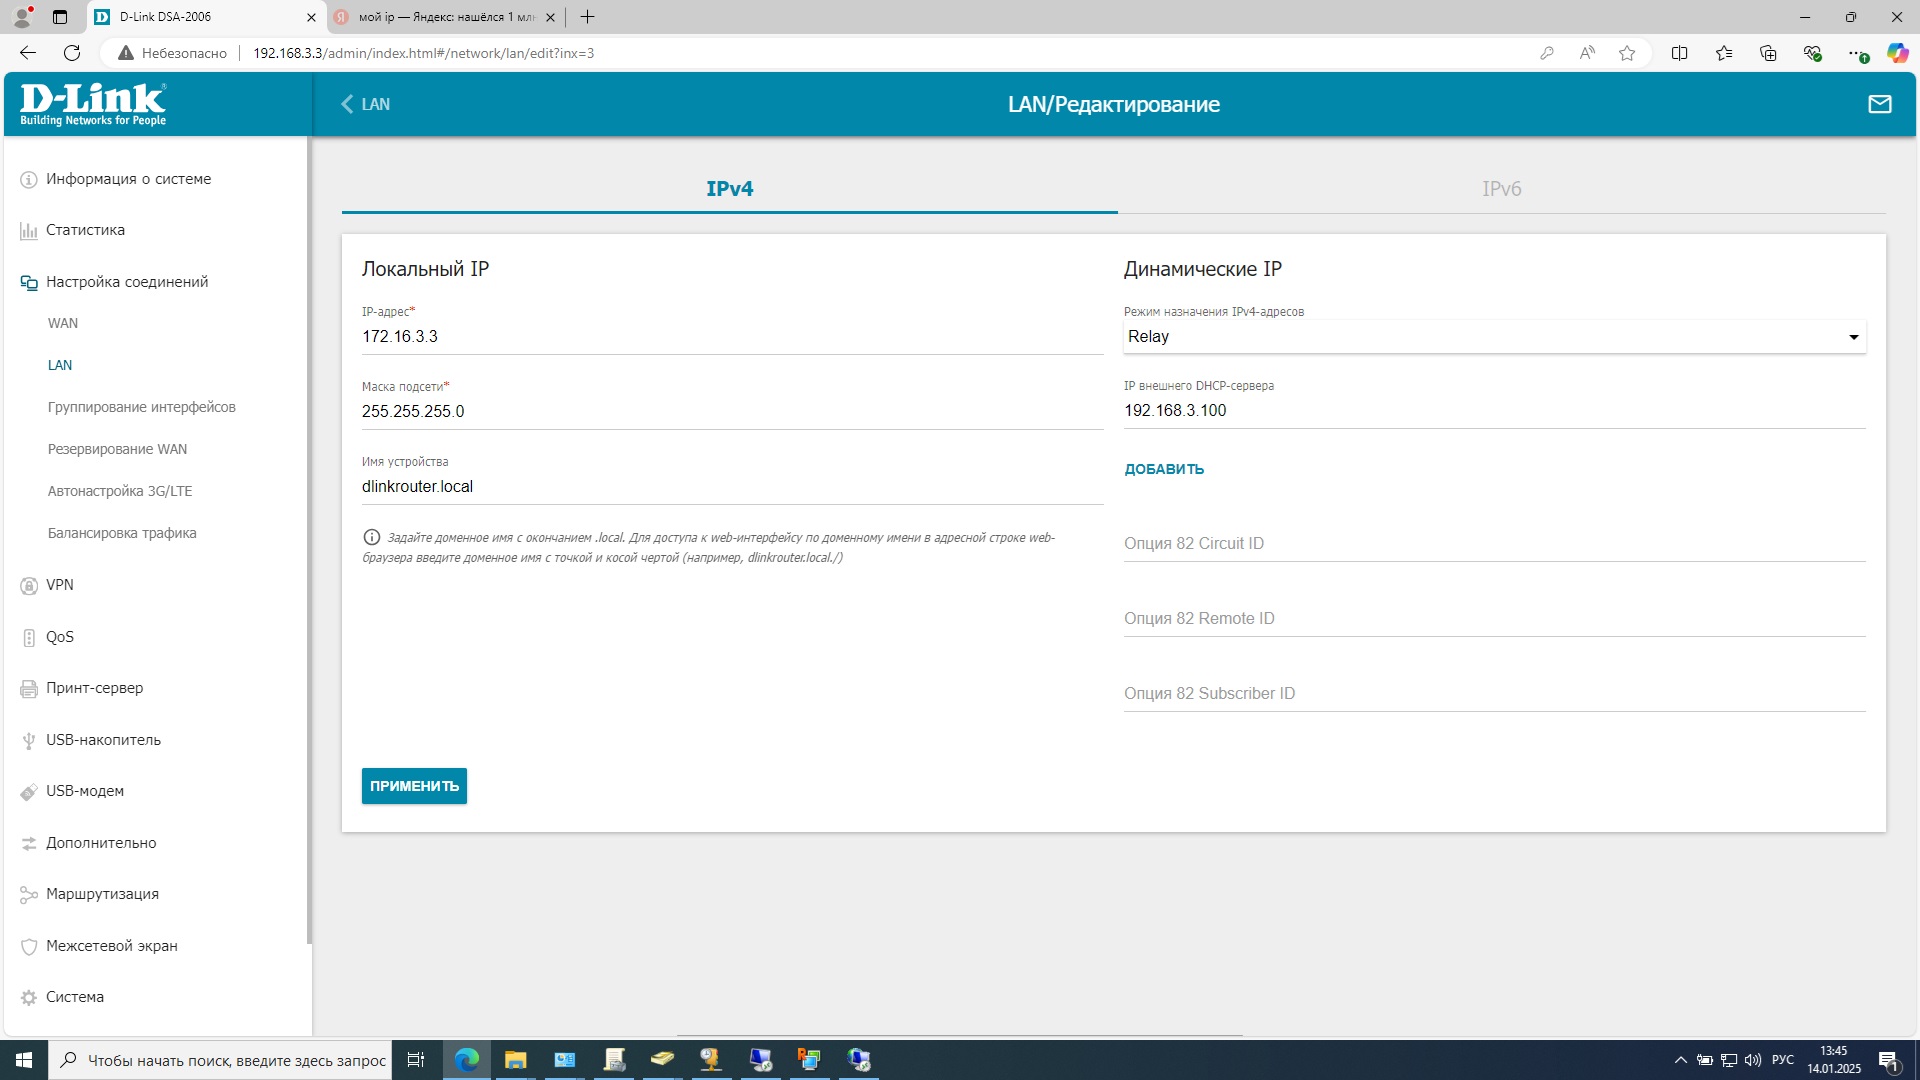Open the VPN section in sidebar
The height and width of the screenshot is (1080, 1920).
(60, 585)
